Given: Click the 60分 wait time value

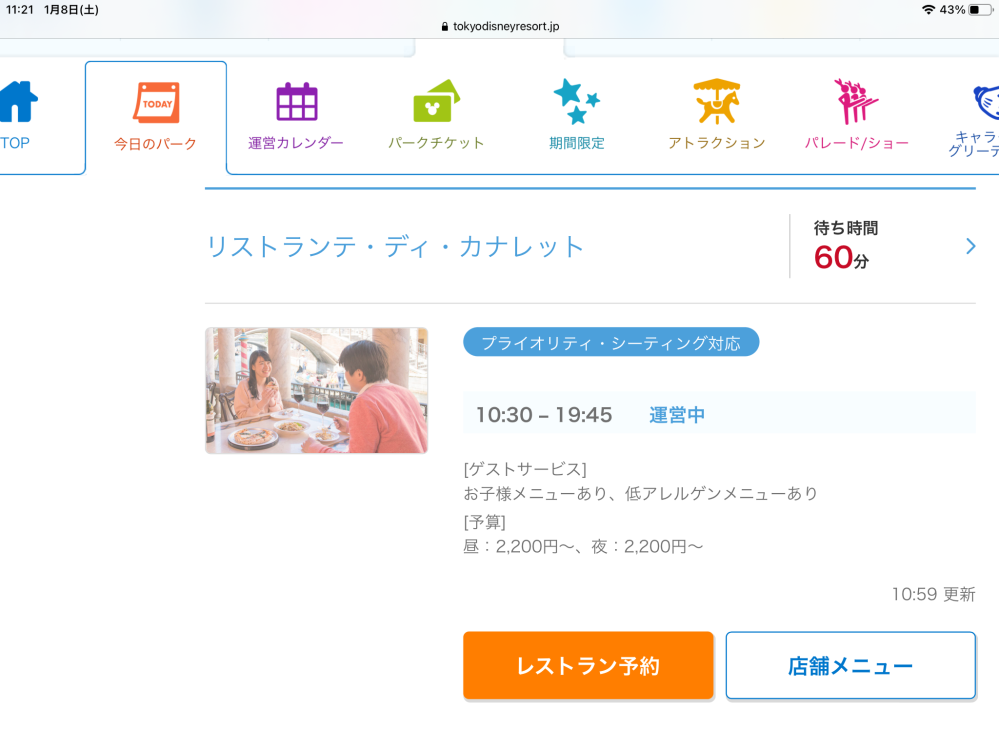Looking at the screenshot, I should coord(841,258).
